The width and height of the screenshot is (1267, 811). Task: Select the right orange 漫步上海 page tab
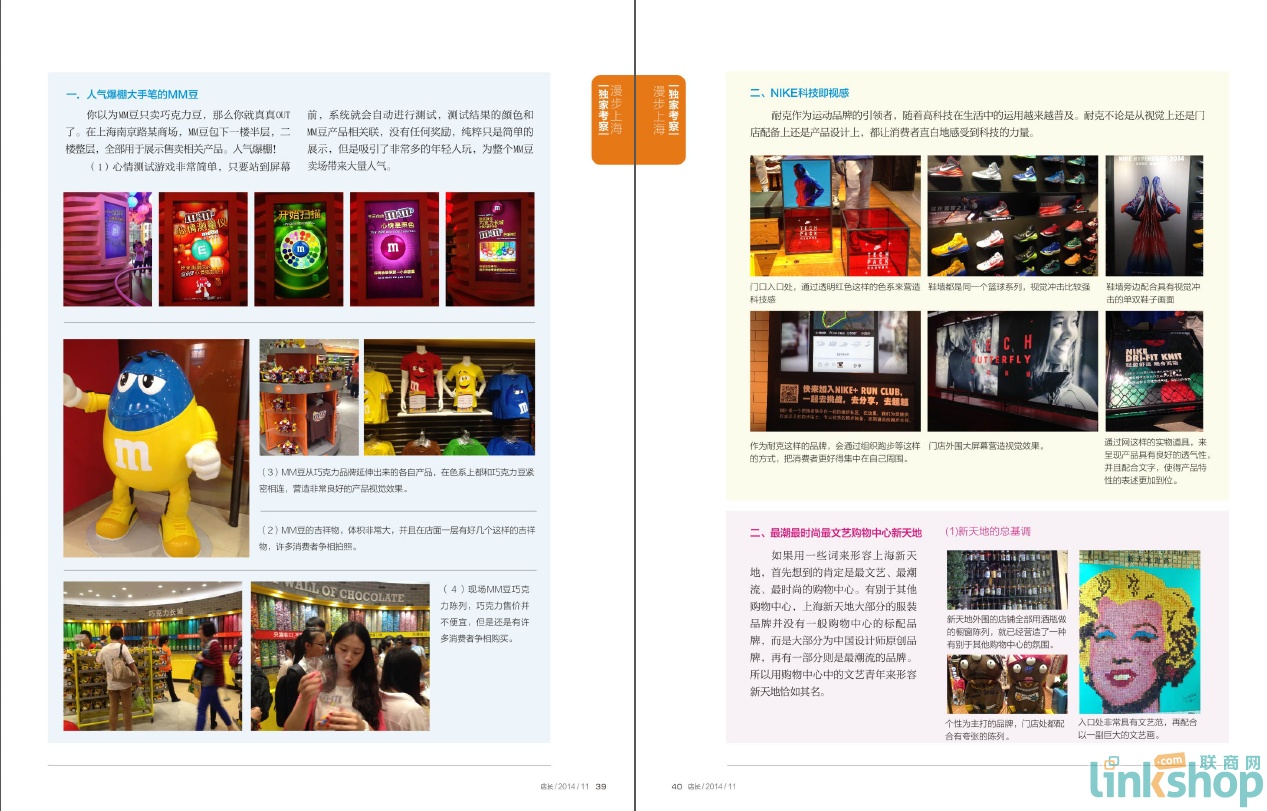tap(660, 116)
